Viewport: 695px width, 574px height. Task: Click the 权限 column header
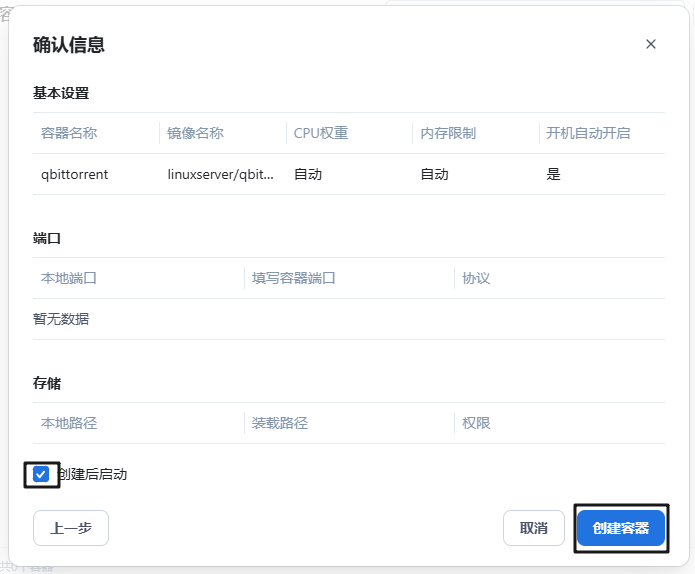pyautogui.click(x=476, y=423)
